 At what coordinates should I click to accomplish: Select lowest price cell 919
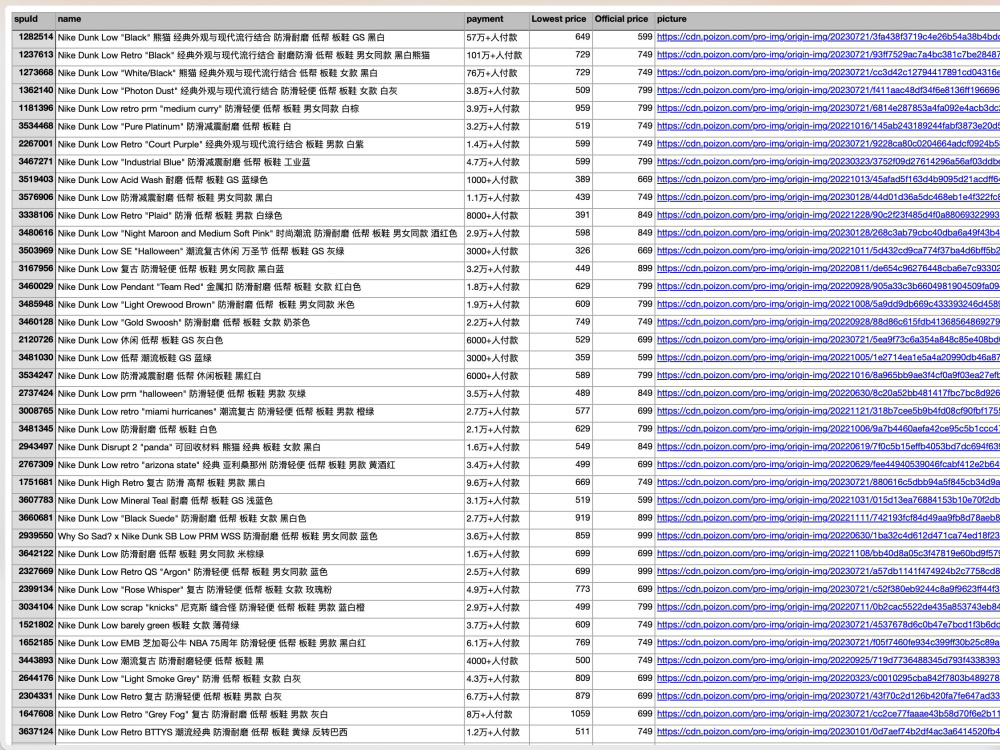[x=561, y=518]
